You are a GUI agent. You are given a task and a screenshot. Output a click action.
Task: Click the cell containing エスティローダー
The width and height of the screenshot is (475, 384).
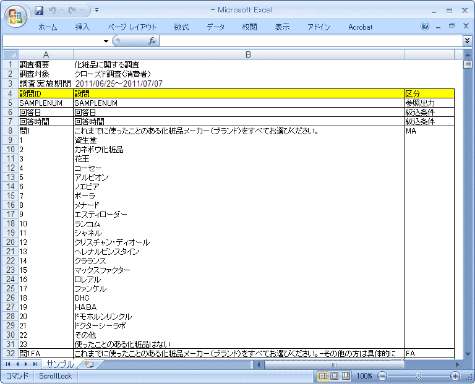click(x=239, y=214)
